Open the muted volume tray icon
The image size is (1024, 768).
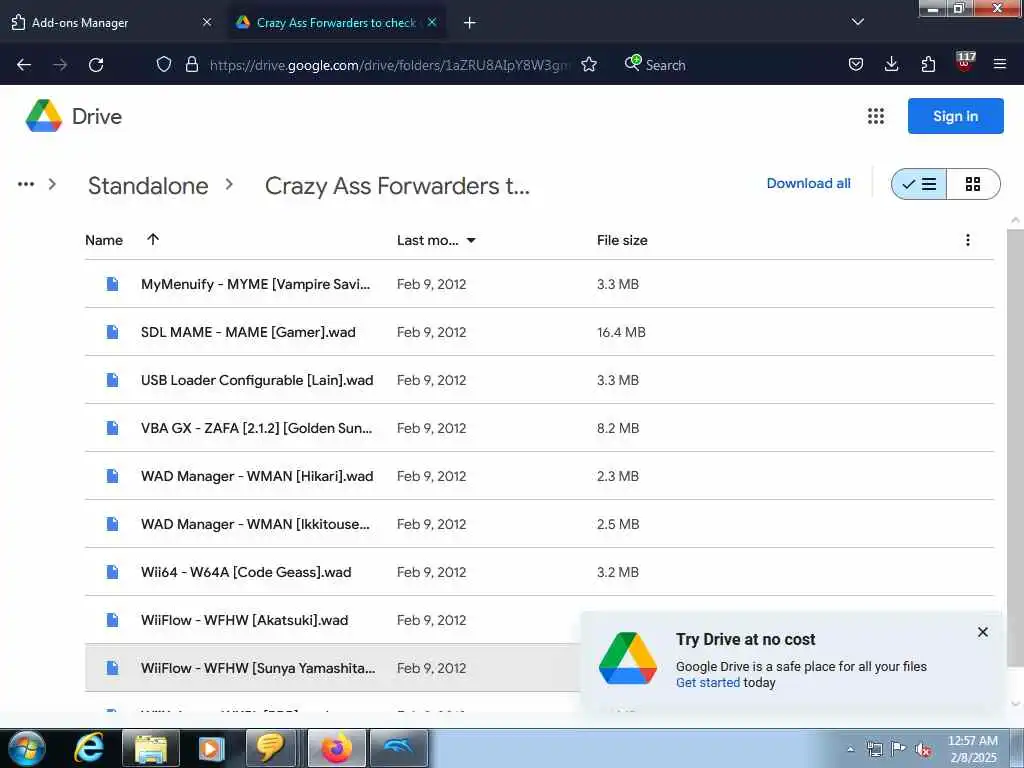pos(923,749)
